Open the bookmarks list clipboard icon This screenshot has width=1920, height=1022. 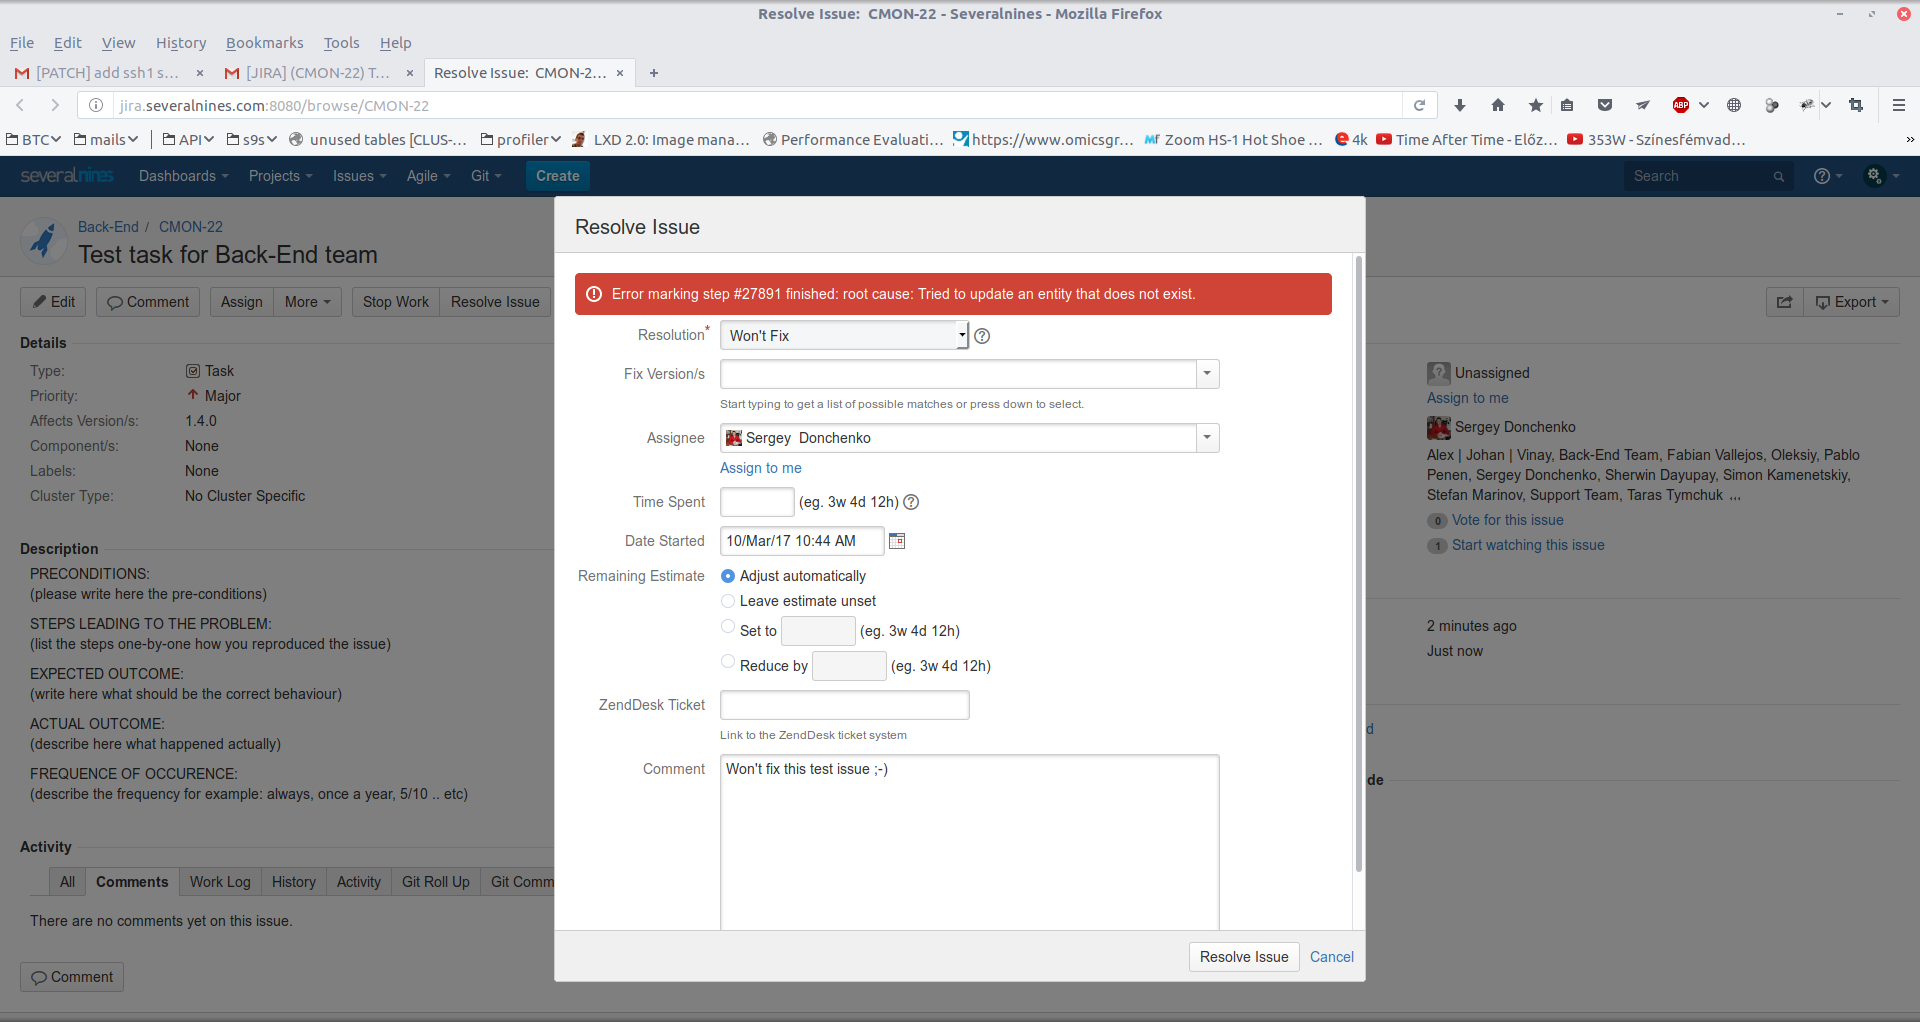pos(1567,105)
